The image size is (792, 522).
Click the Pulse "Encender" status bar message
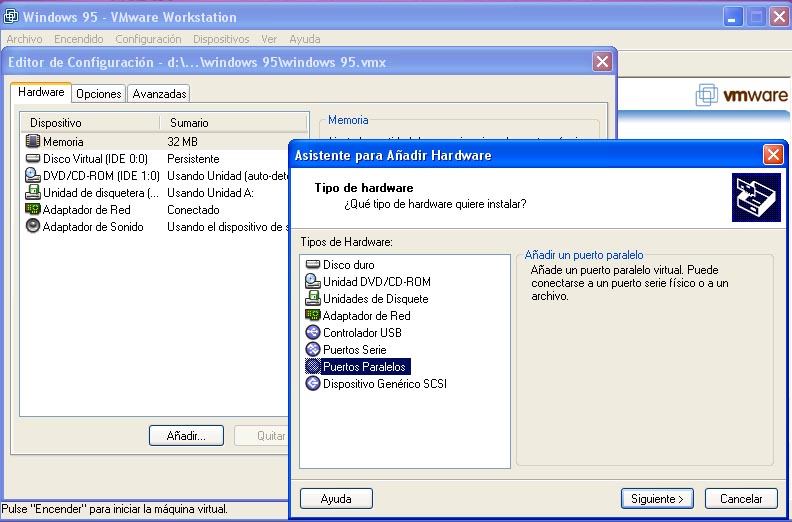click(115, 509)
